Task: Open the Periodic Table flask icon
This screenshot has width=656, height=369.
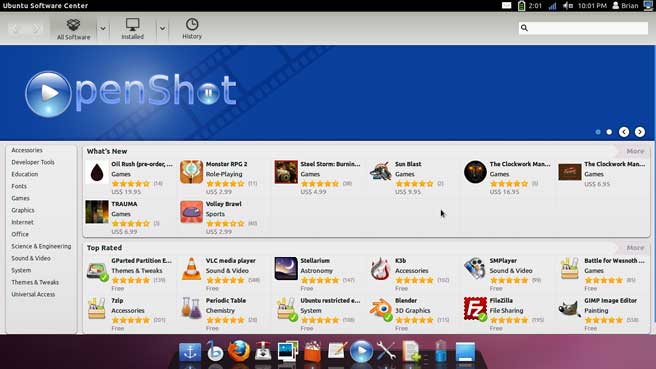Action: pyautogui.click(x=192, y=309)
